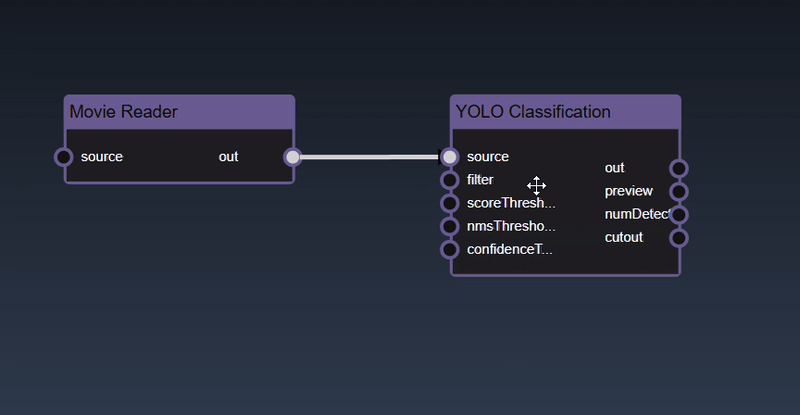Viewport: 800px width, 415px height.
Task: Select the wire connecting the two nodes
Action: tap(370, 157)
